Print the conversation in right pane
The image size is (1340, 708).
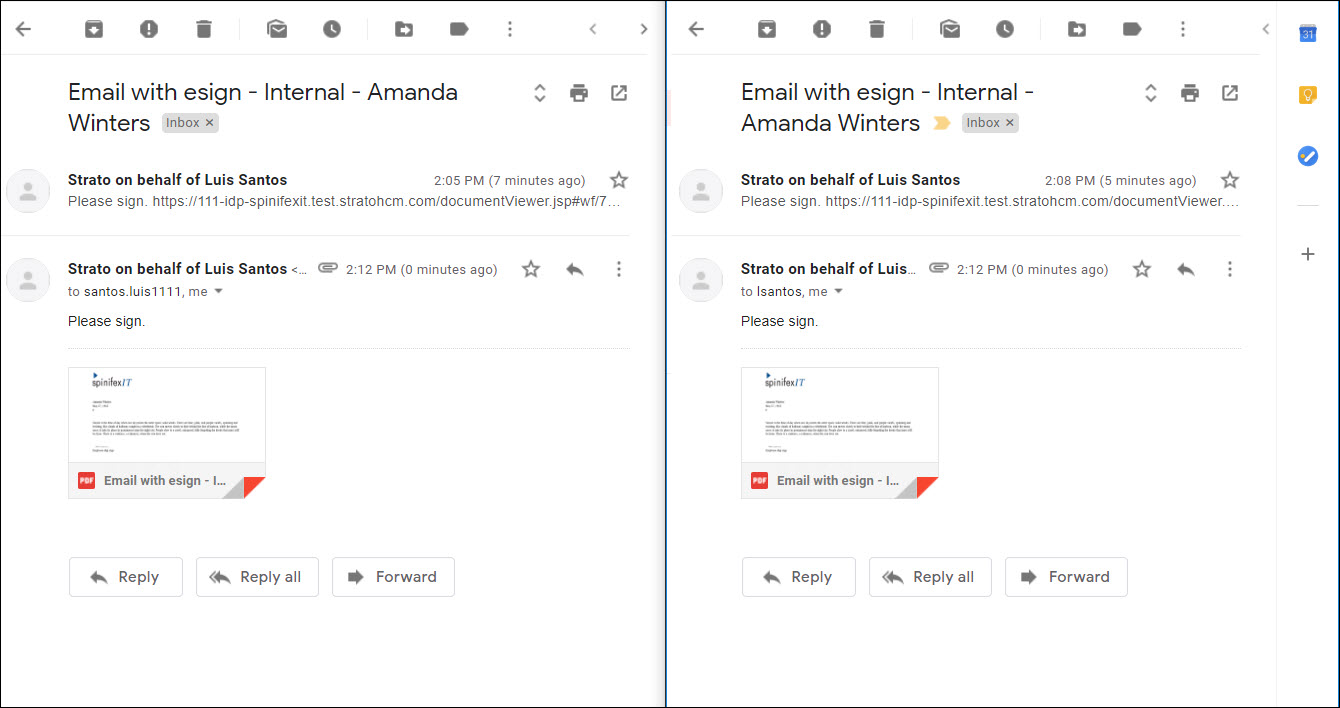click(1189, 93)
